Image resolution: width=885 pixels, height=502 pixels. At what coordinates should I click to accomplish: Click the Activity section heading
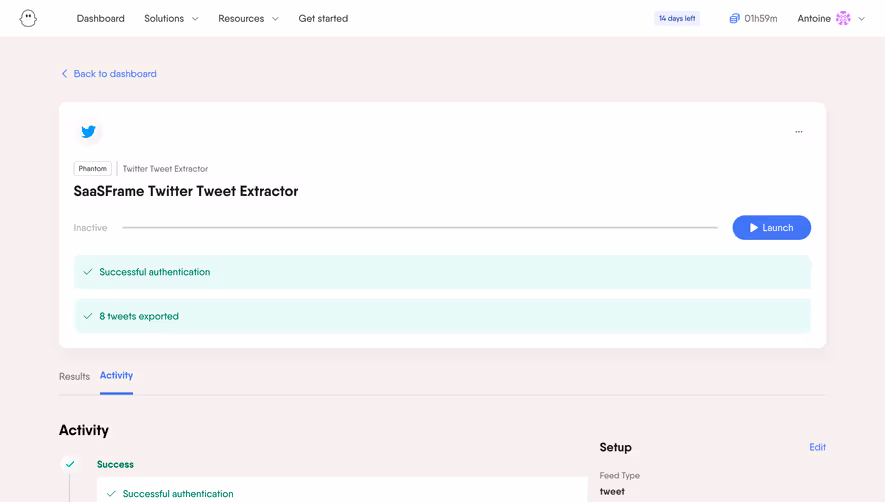coord(84,430)
